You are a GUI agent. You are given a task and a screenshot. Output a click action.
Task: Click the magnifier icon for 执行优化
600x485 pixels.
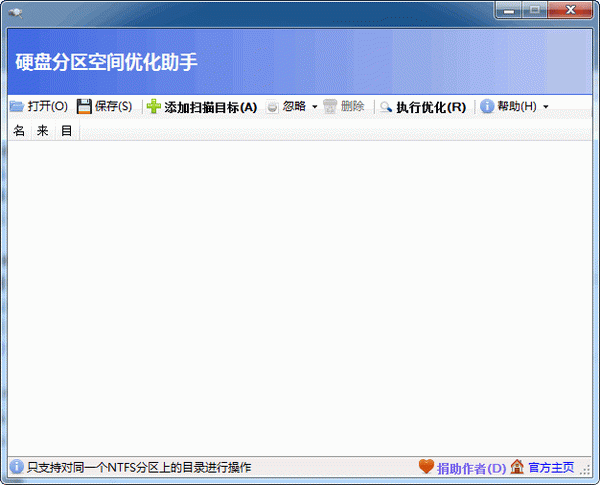pyautogui.click(x=386, y=107)
